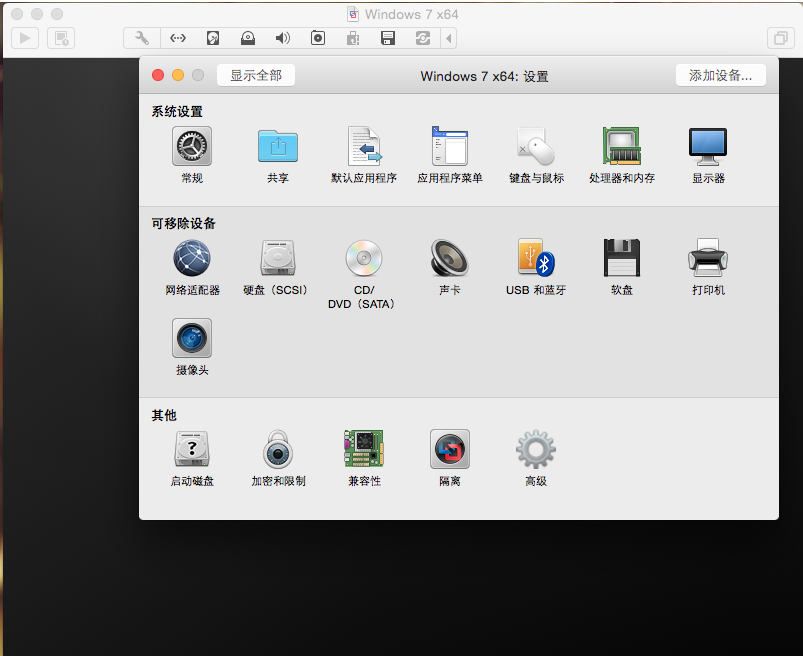Click the camera toolbar icon

(x=318, y=38)
